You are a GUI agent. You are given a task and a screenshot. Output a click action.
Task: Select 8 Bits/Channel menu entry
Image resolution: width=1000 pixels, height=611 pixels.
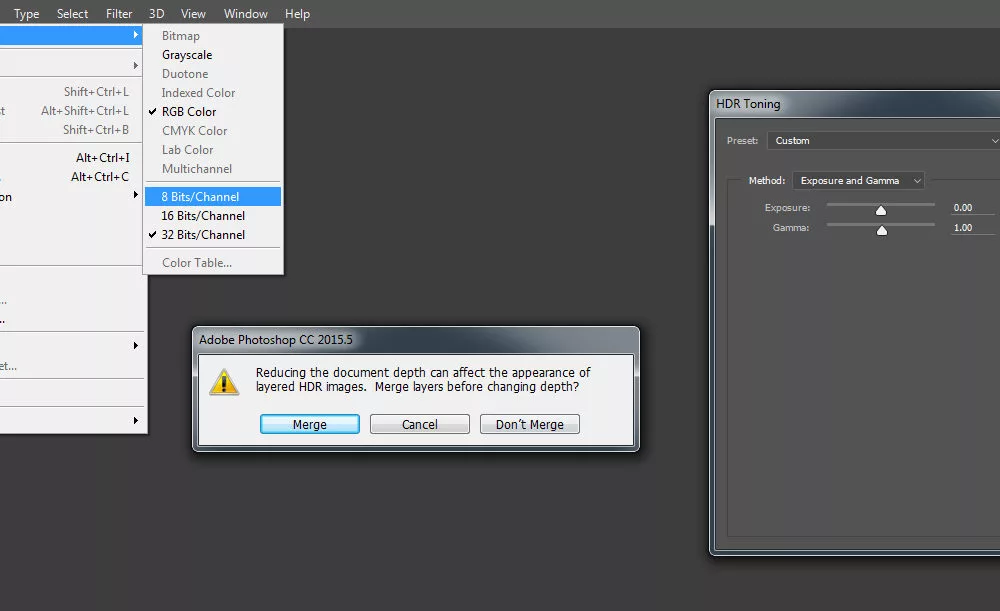(x=201, y=197)
